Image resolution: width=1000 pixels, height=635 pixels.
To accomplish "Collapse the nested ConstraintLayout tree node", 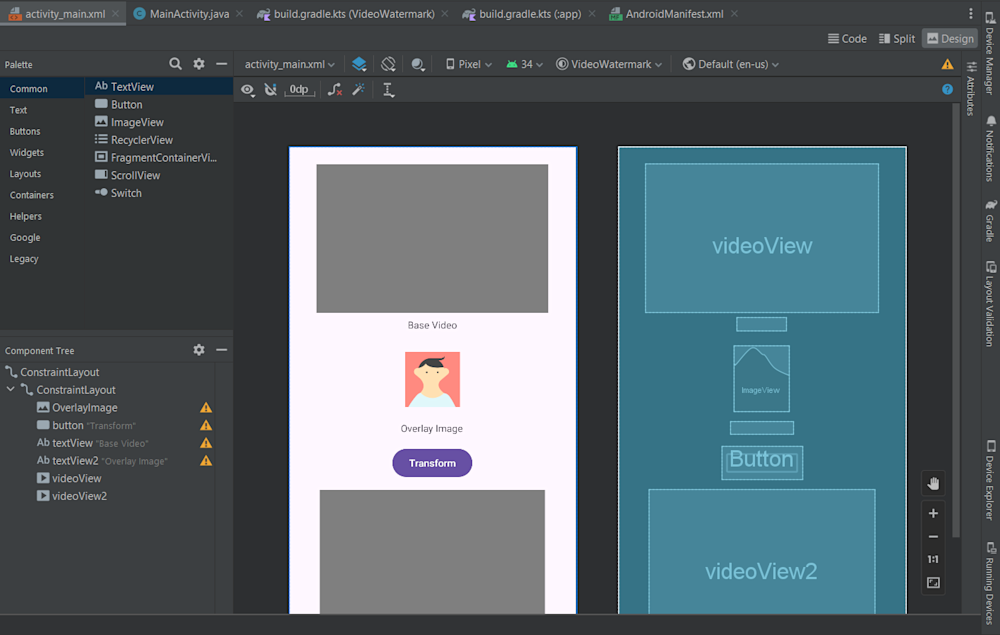I will click(x=11, y=390).
